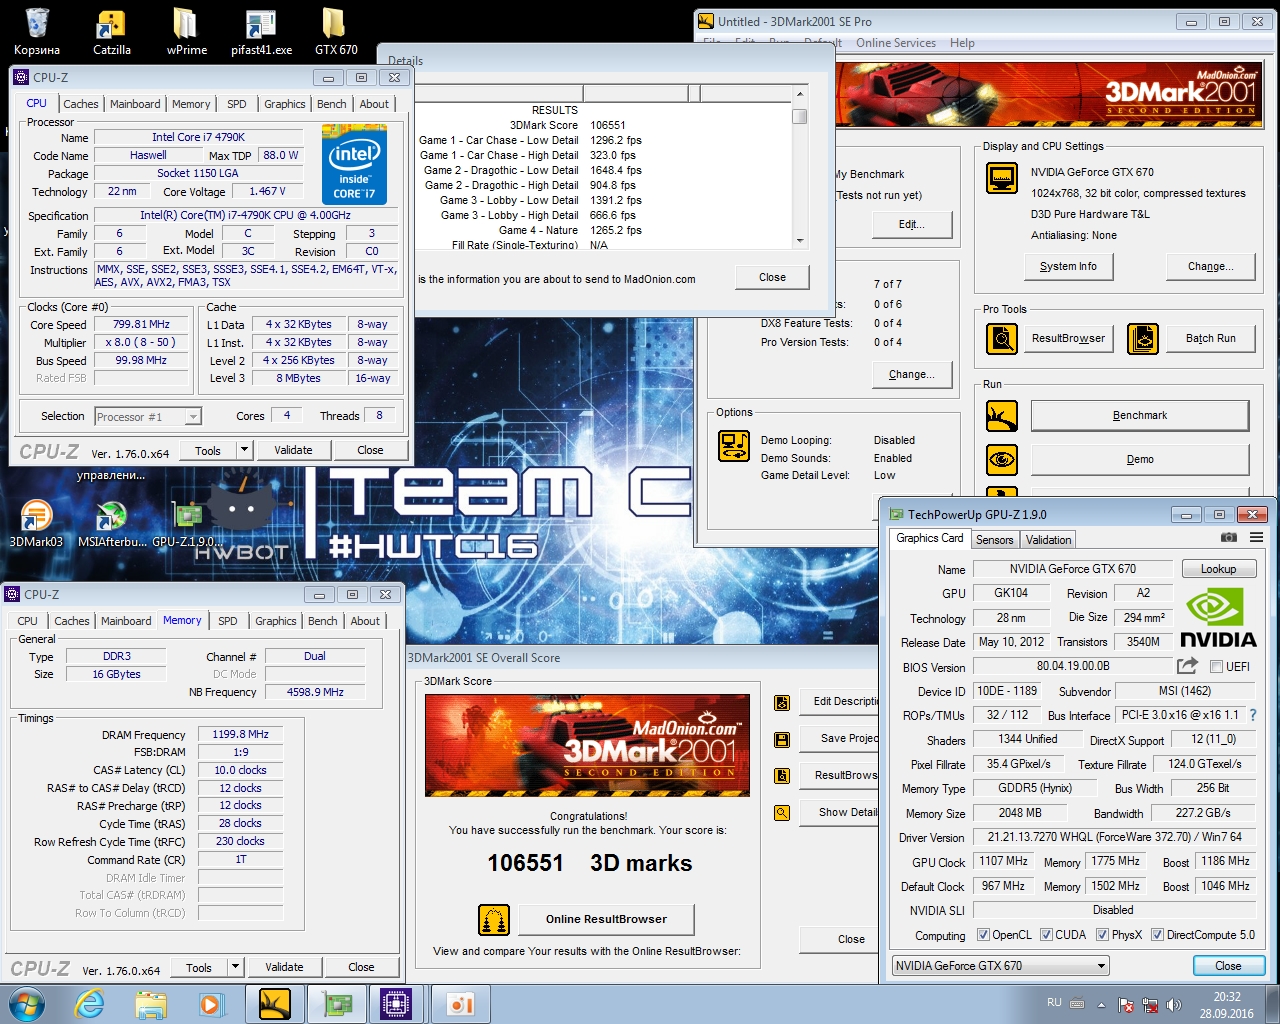Screen dimensions: 1280x1024
Task: Open the Windows Start button
Action: coord(26,1004)
